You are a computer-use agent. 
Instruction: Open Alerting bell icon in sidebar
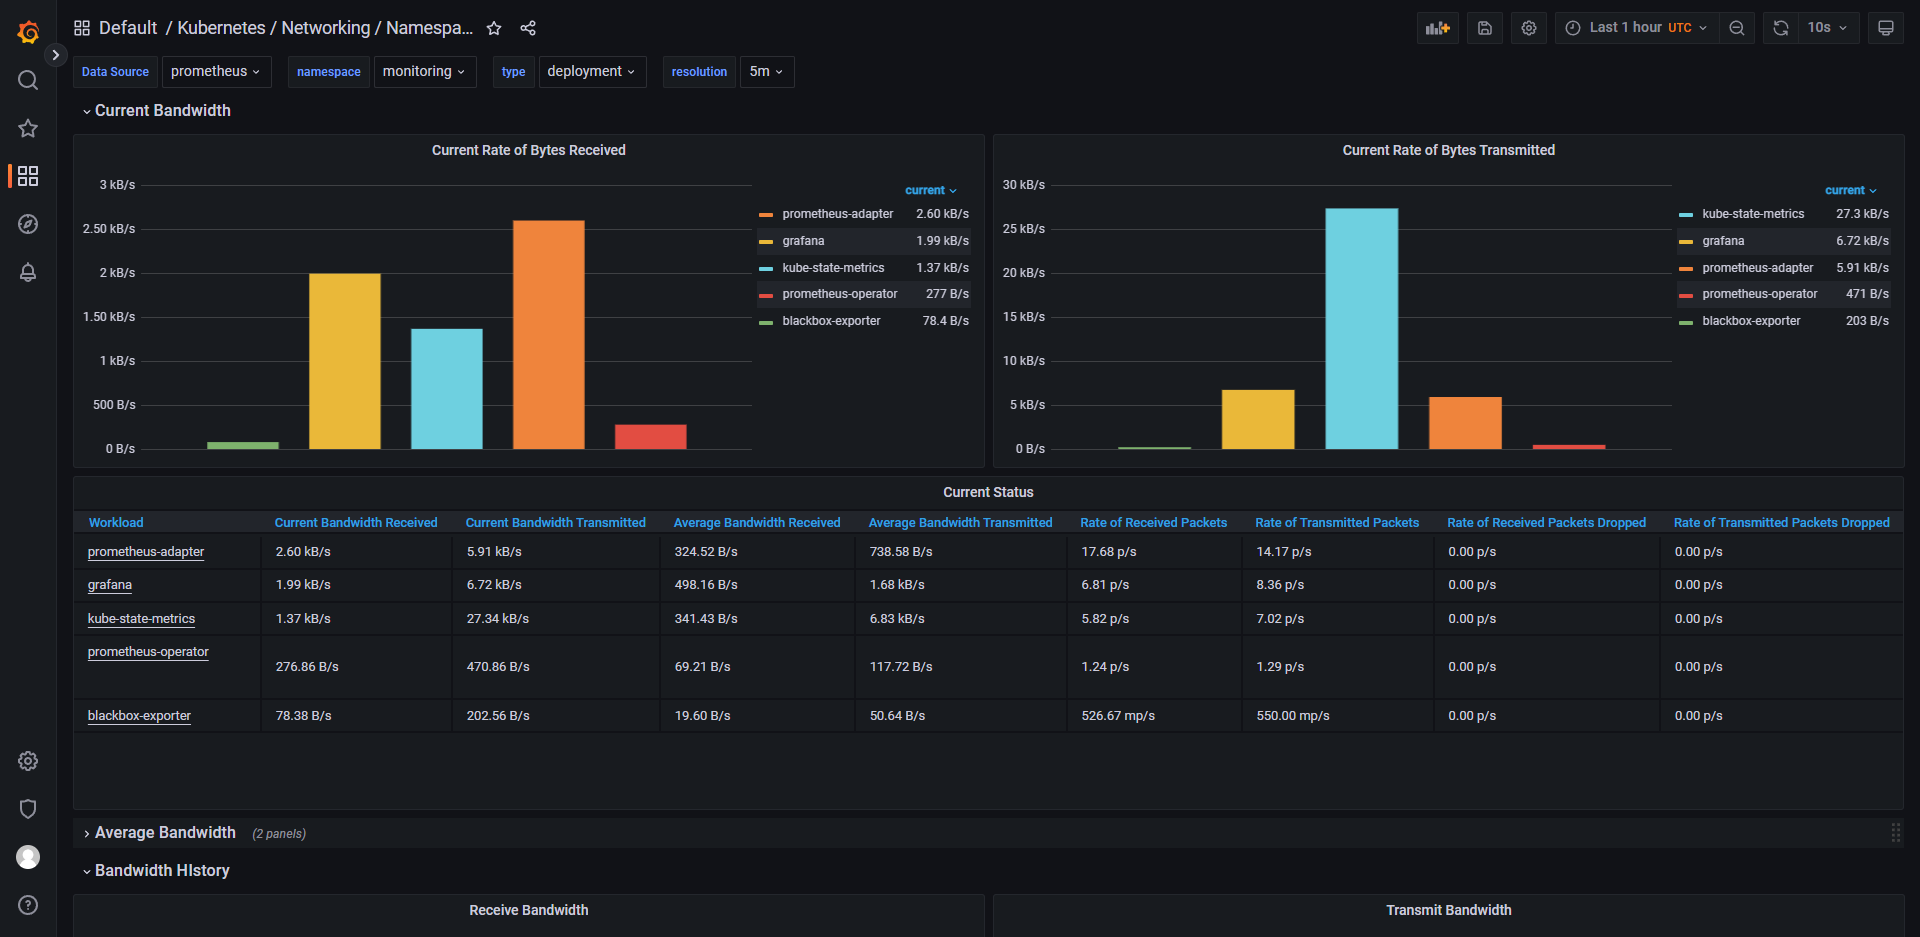[x=28, y=272]
